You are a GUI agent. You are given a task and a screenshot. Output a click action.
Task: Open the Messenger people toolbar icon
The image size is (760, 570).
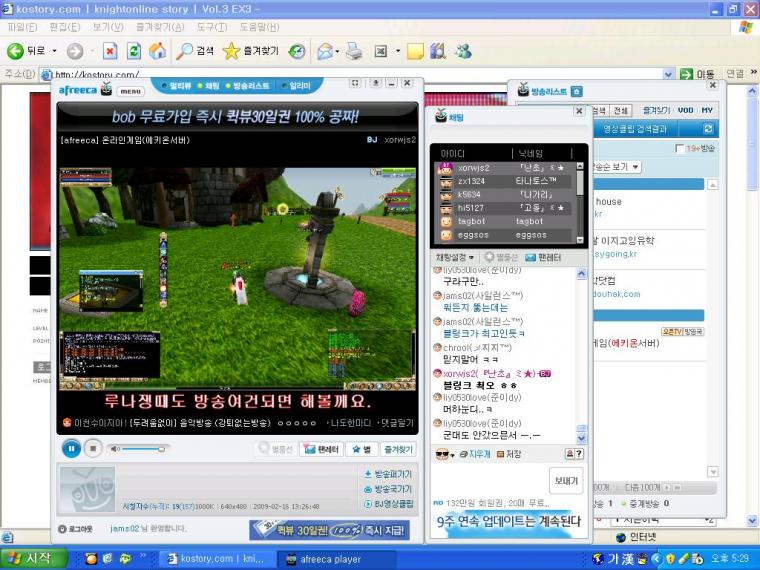[463, 51]
